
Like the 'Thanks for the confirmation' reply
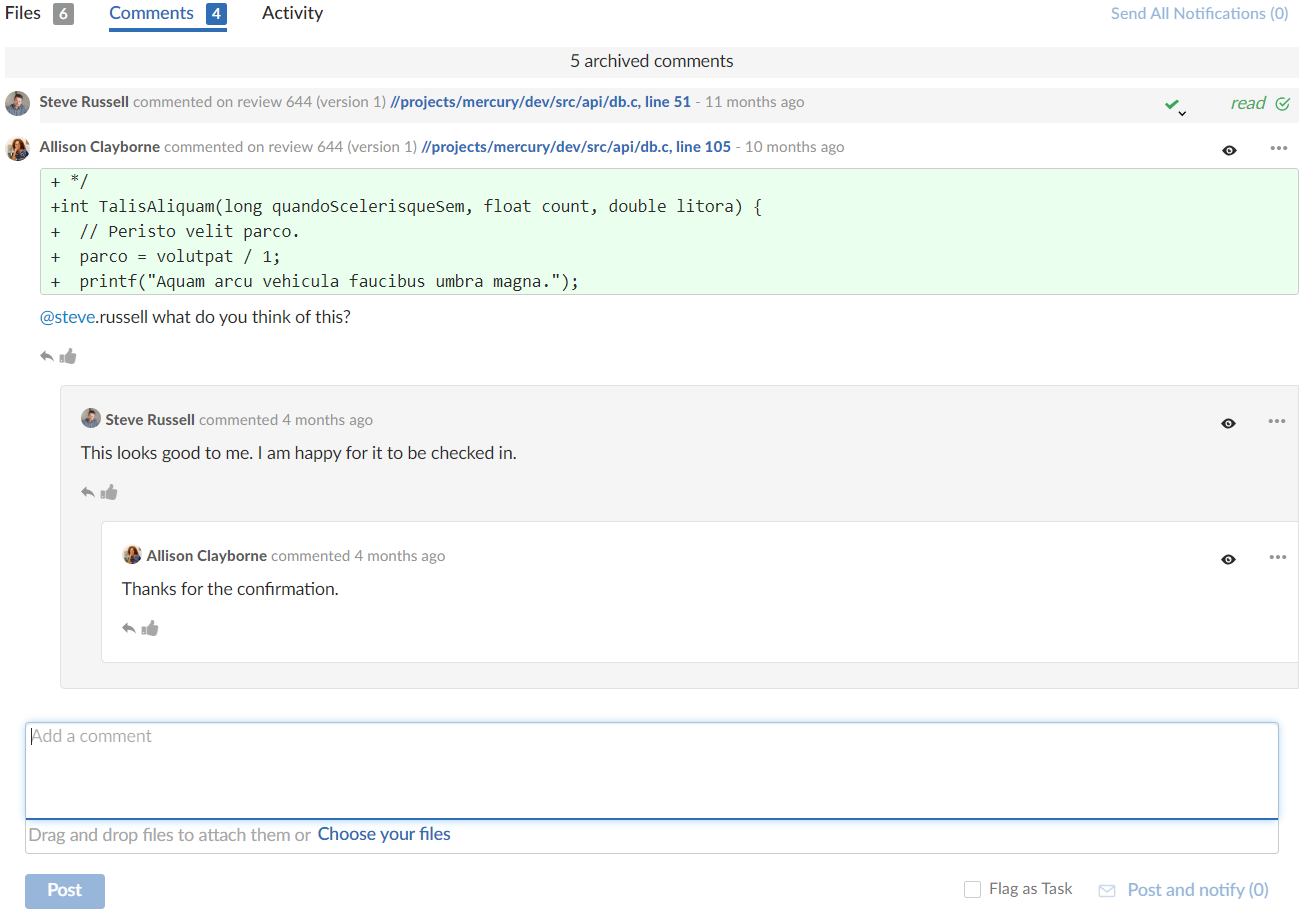pos(150,627)
